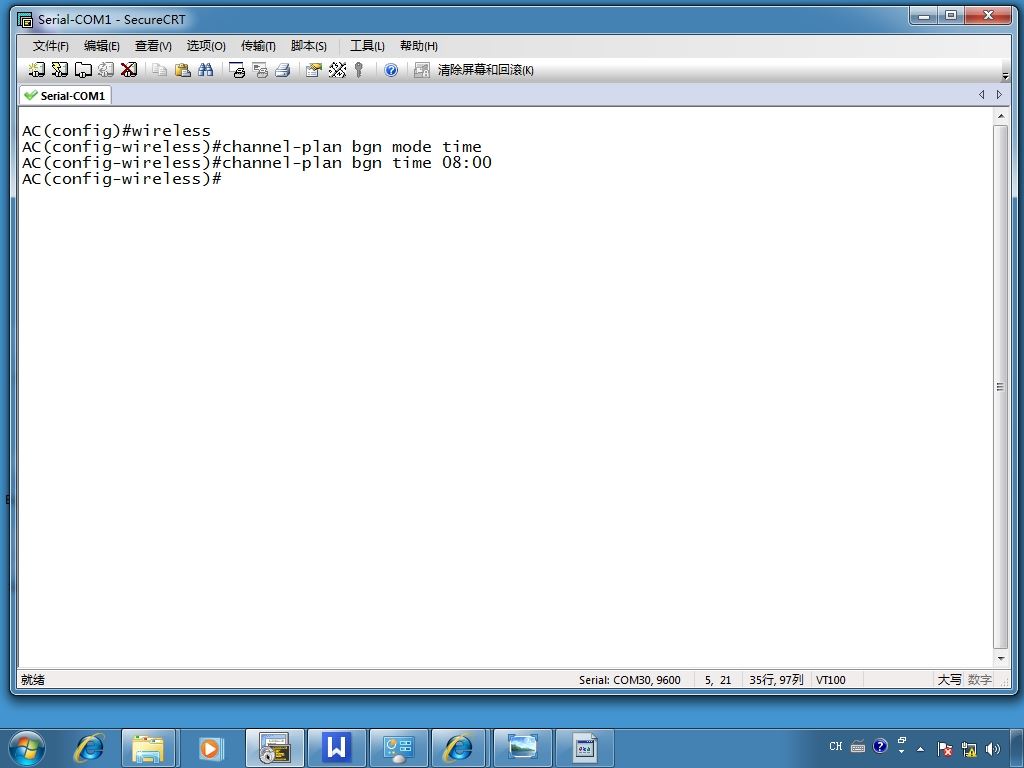Click the tab scroll right arrow
Screen dimensions: 1024x768
999,95
